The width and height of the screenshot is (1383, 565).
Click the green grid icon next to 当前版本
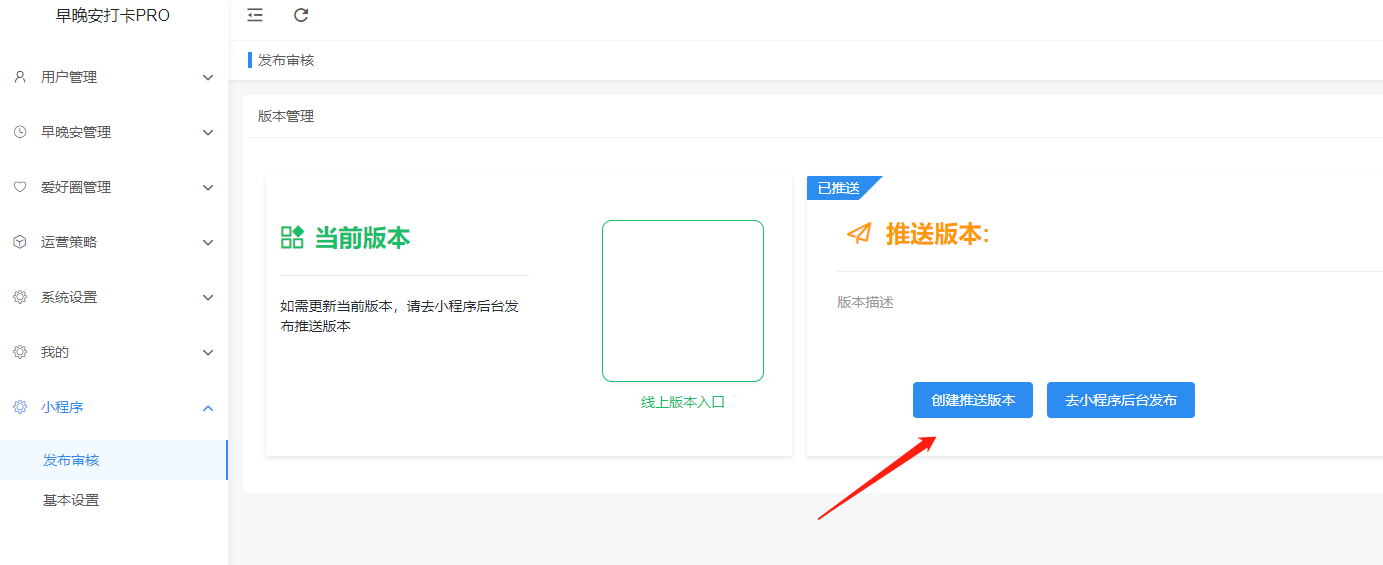point(292,237)
